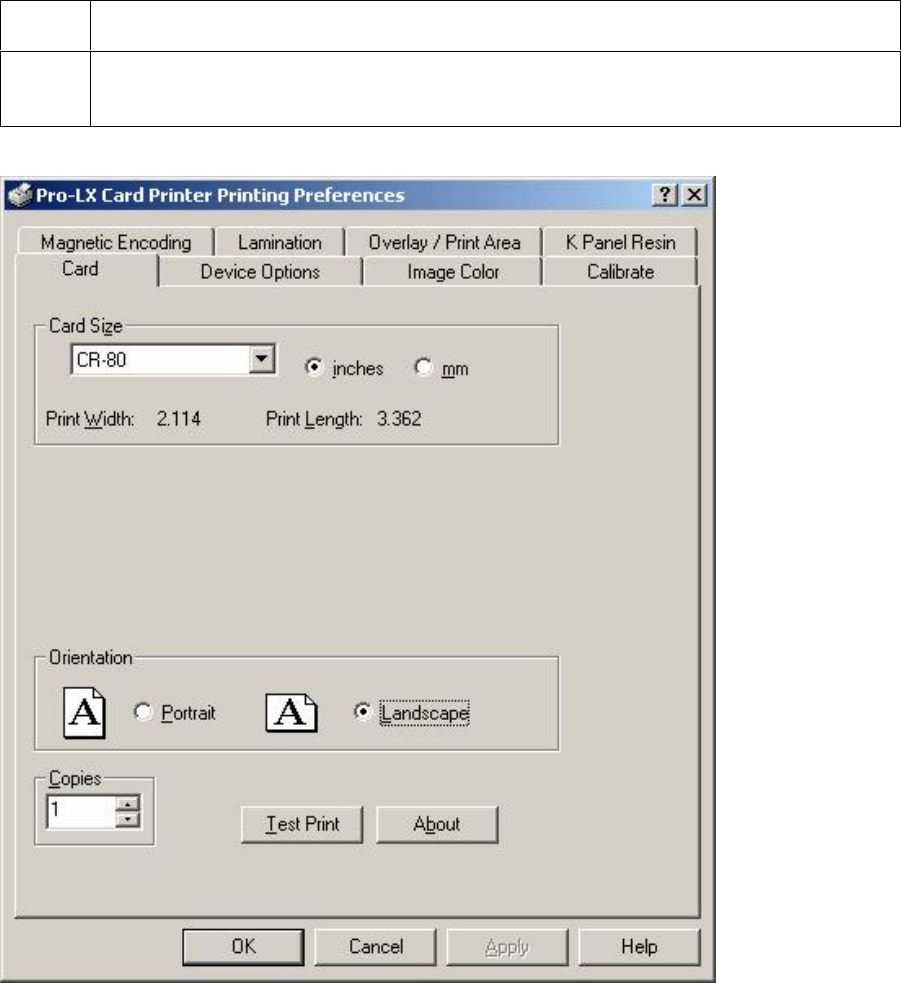
Task: Click the Test Print button
Action: (x=302, y=824)
